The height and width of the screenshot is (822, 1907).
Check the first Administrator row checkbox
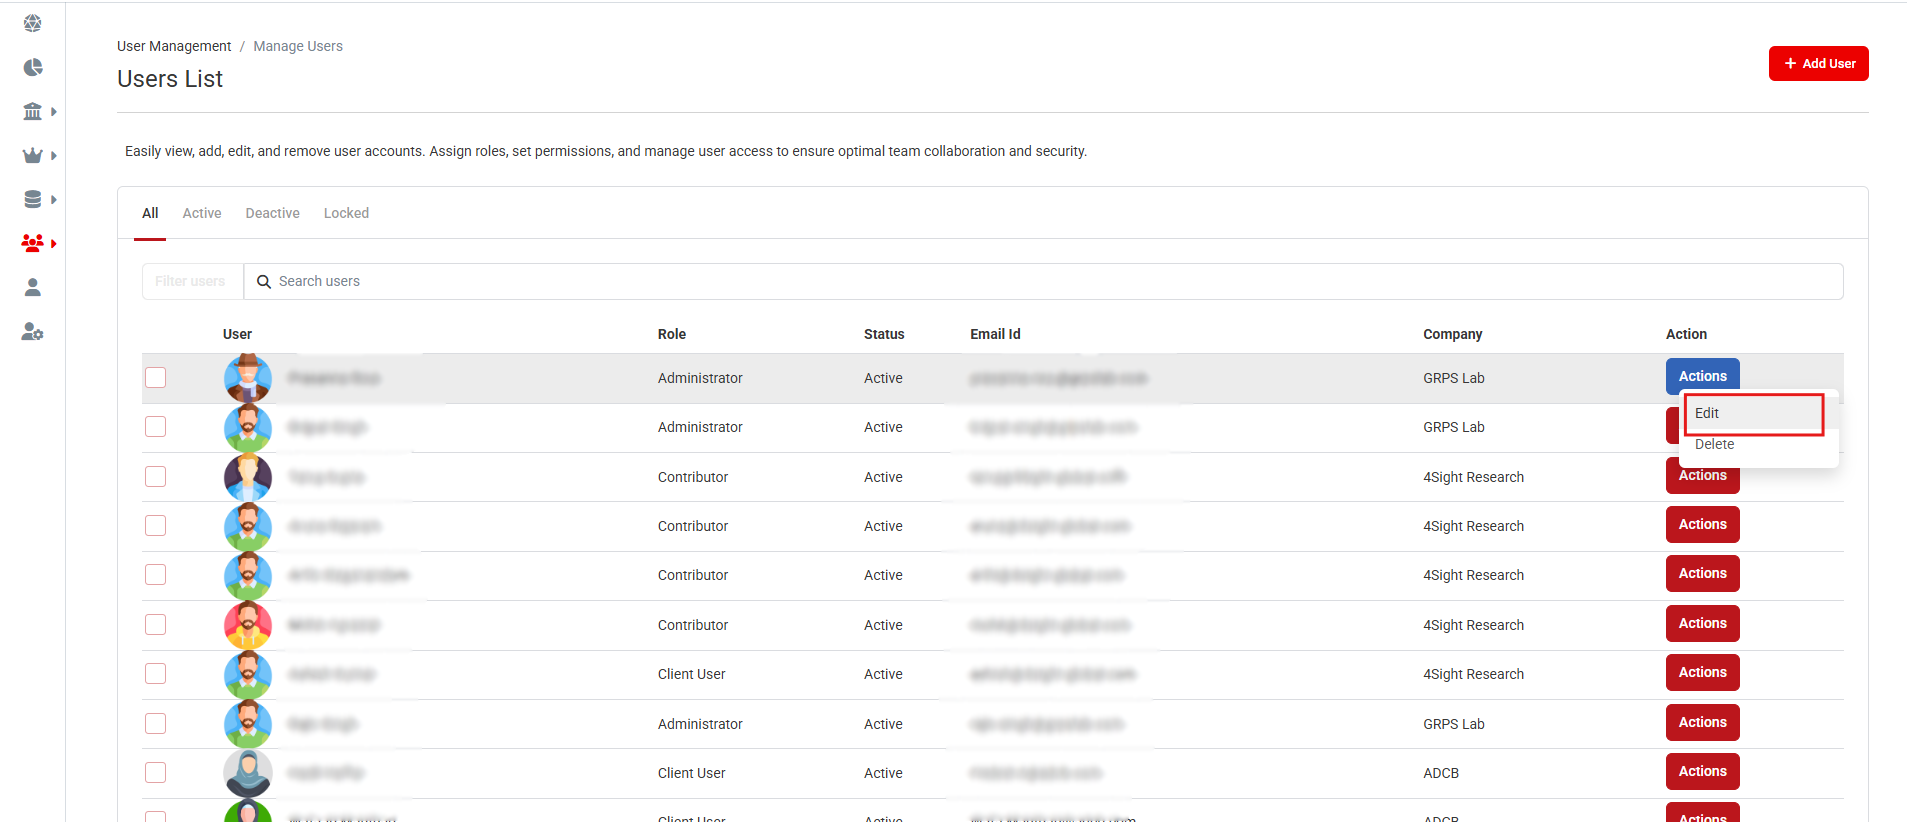tap(155, 377)
